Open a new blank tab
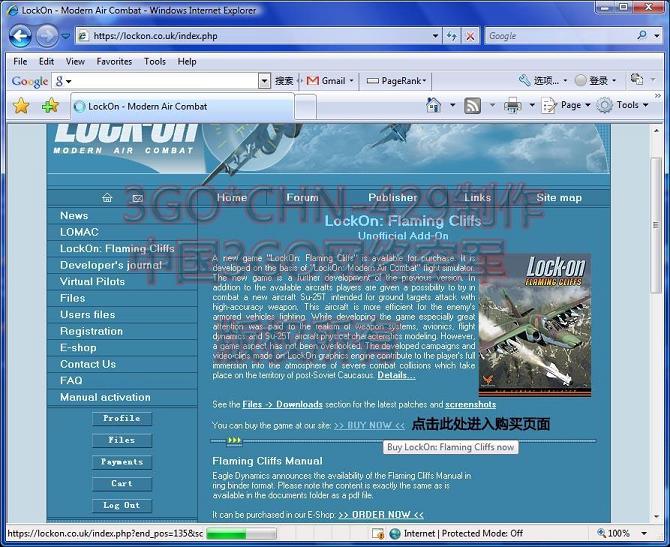The image size is (670, 547). click(x=306, y=107)
